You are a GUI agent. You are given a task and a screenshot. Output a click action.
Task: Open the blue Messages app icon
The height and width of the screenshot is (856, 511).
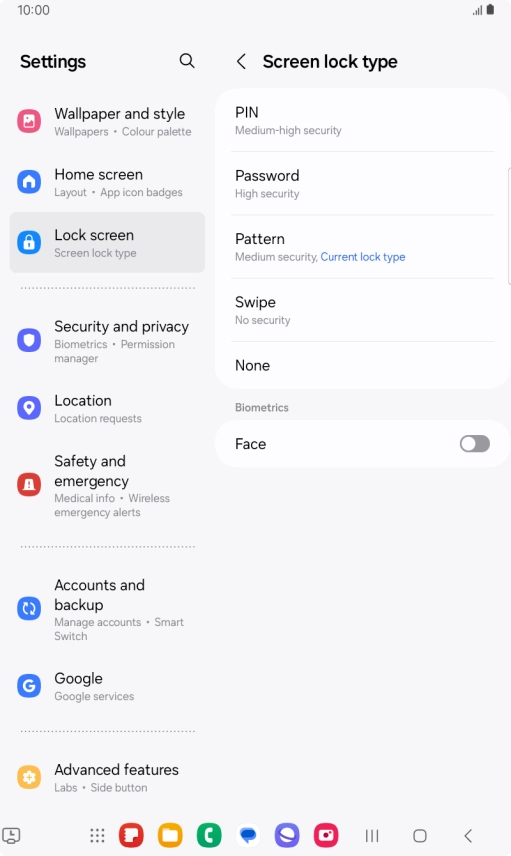248,835
